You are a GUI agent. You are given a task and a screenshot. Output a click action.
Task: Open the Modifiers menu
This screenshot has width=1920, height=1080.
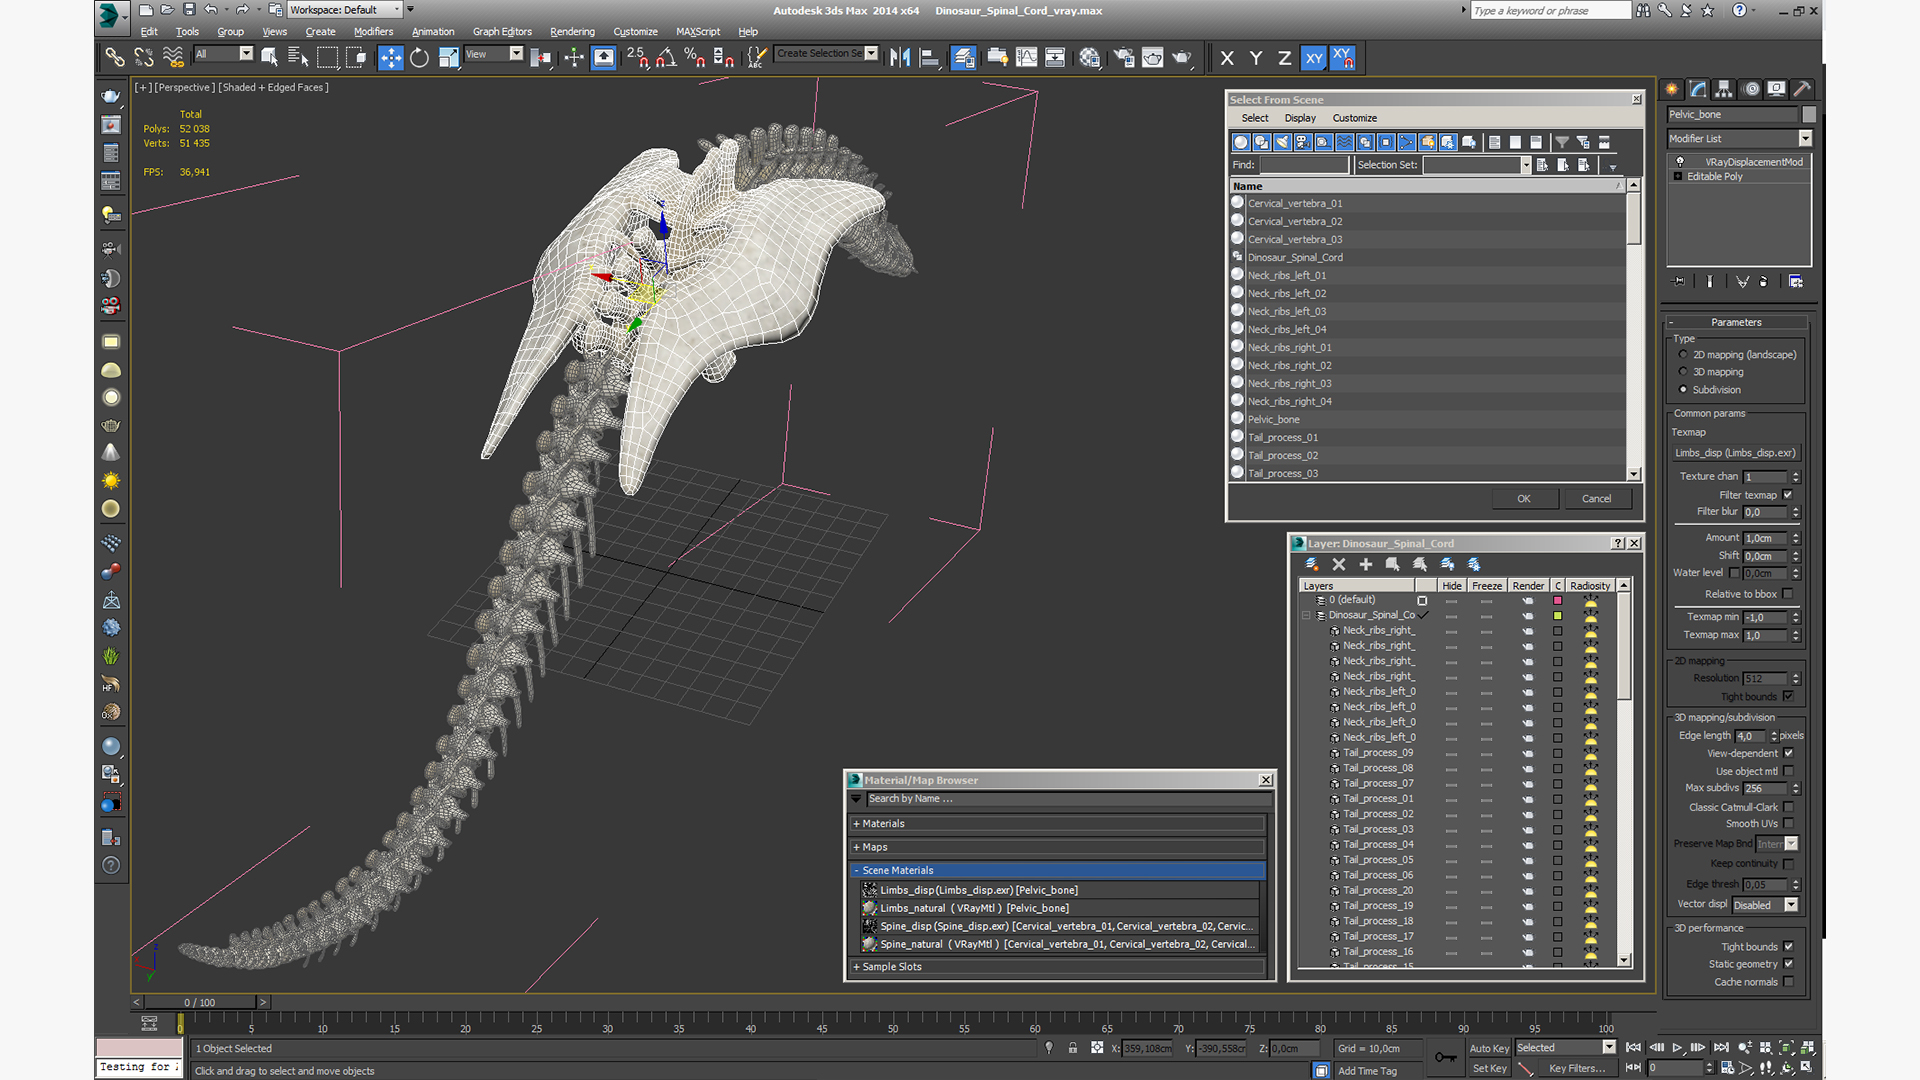click(x=373, y=32)
